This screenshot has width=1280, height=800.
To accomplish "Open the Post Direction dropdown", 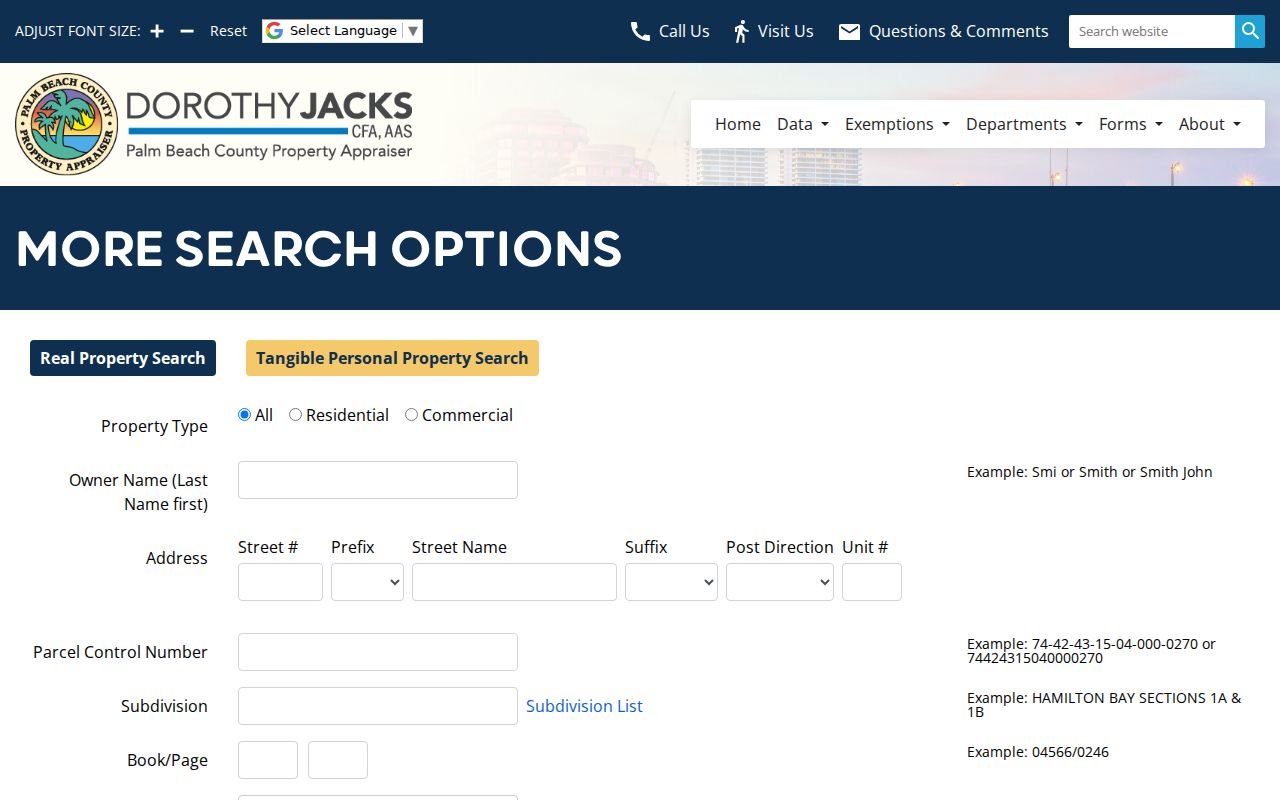I will (780, 582).
